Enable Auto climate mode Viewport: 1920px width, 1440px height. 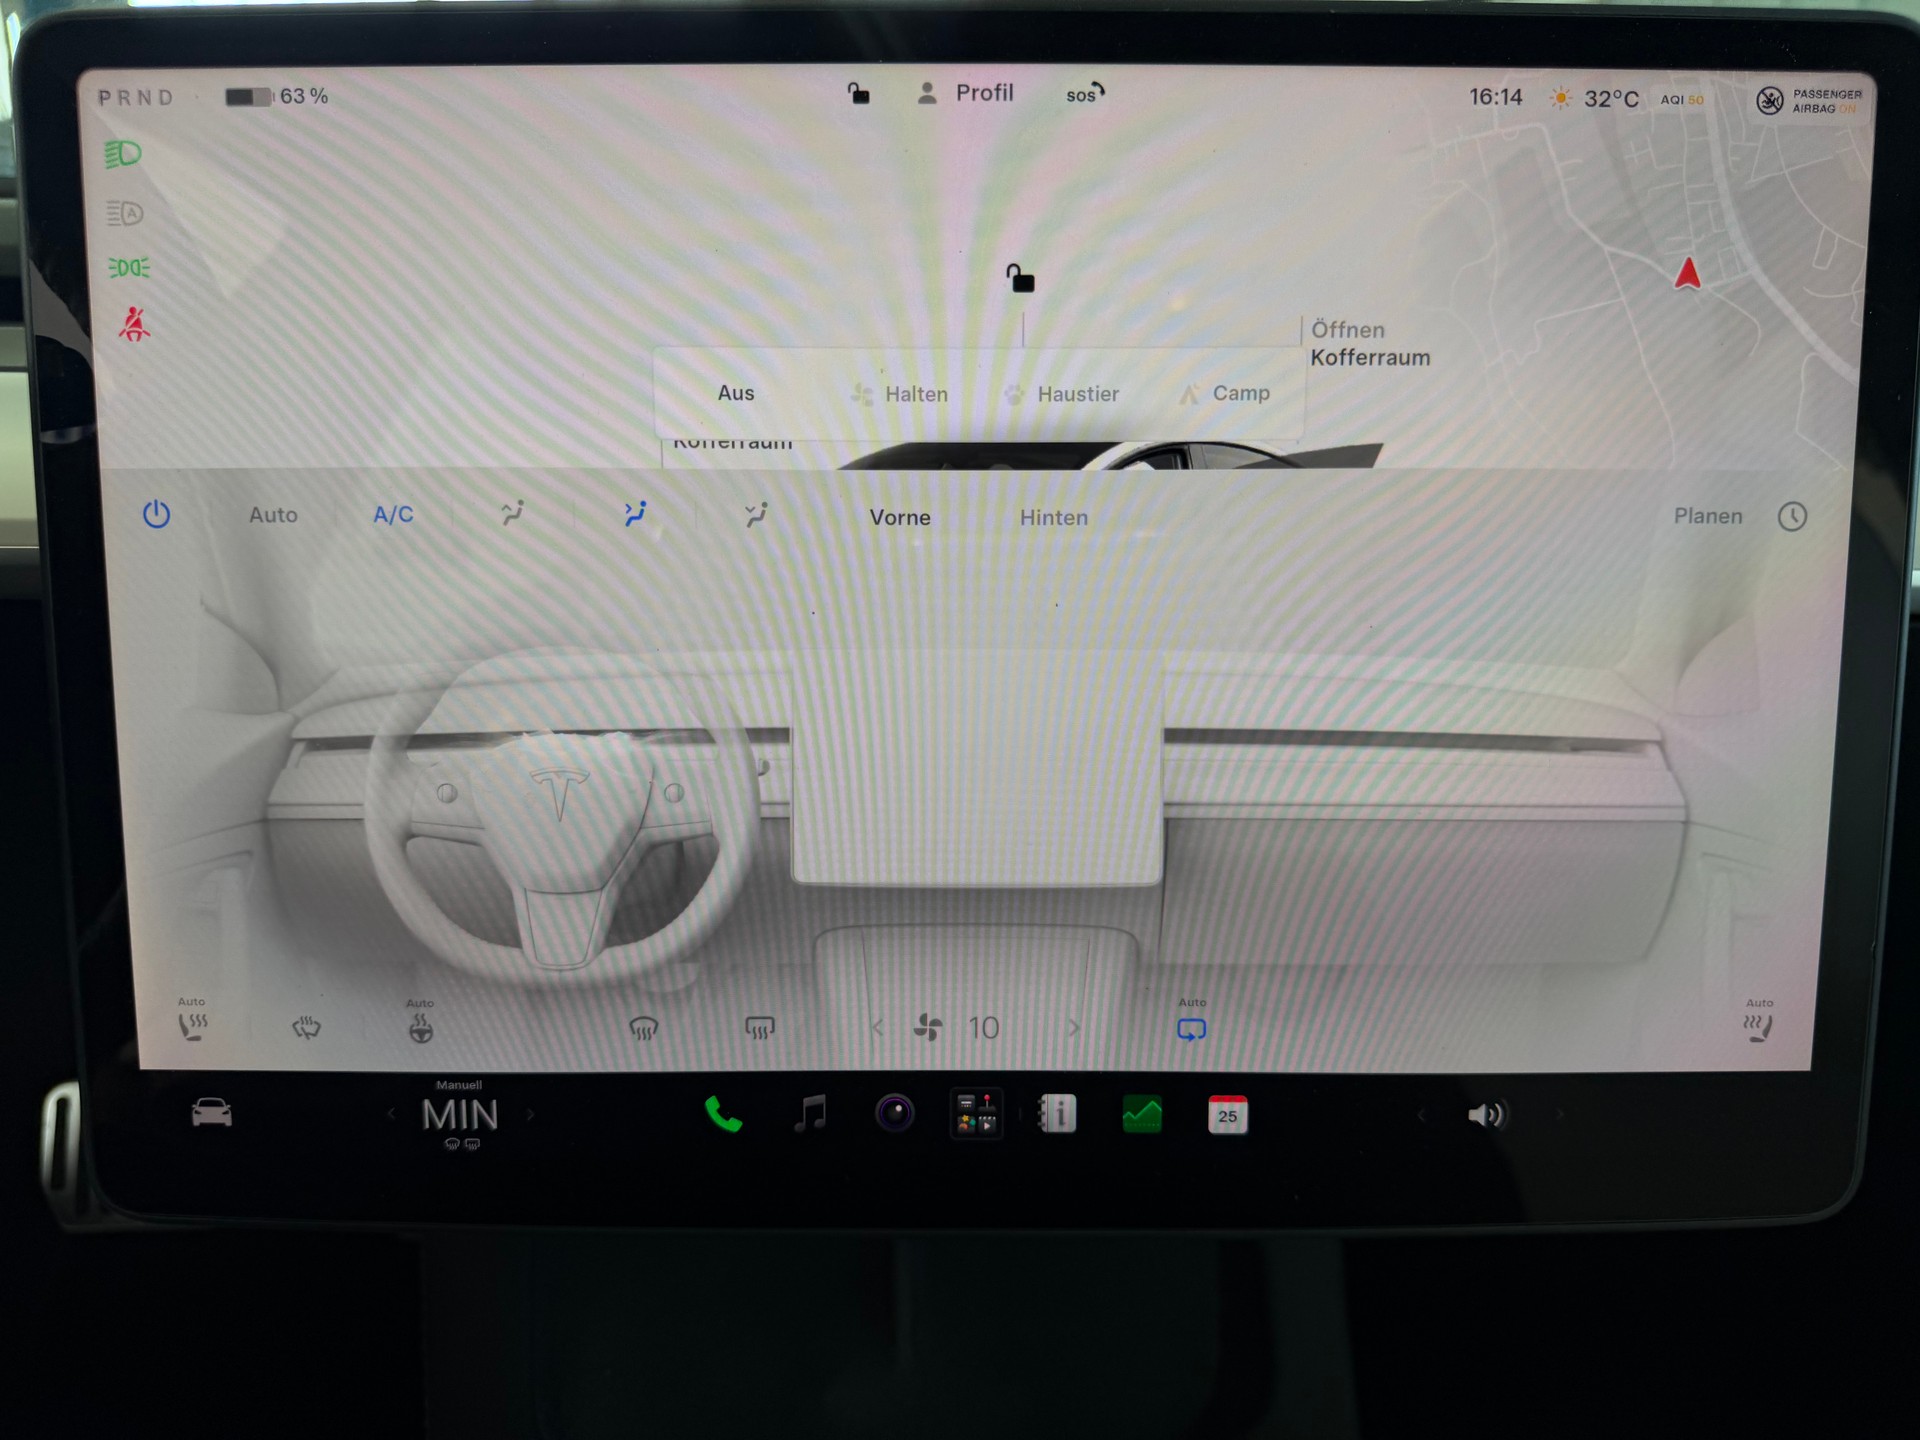(x=273, y=515)
